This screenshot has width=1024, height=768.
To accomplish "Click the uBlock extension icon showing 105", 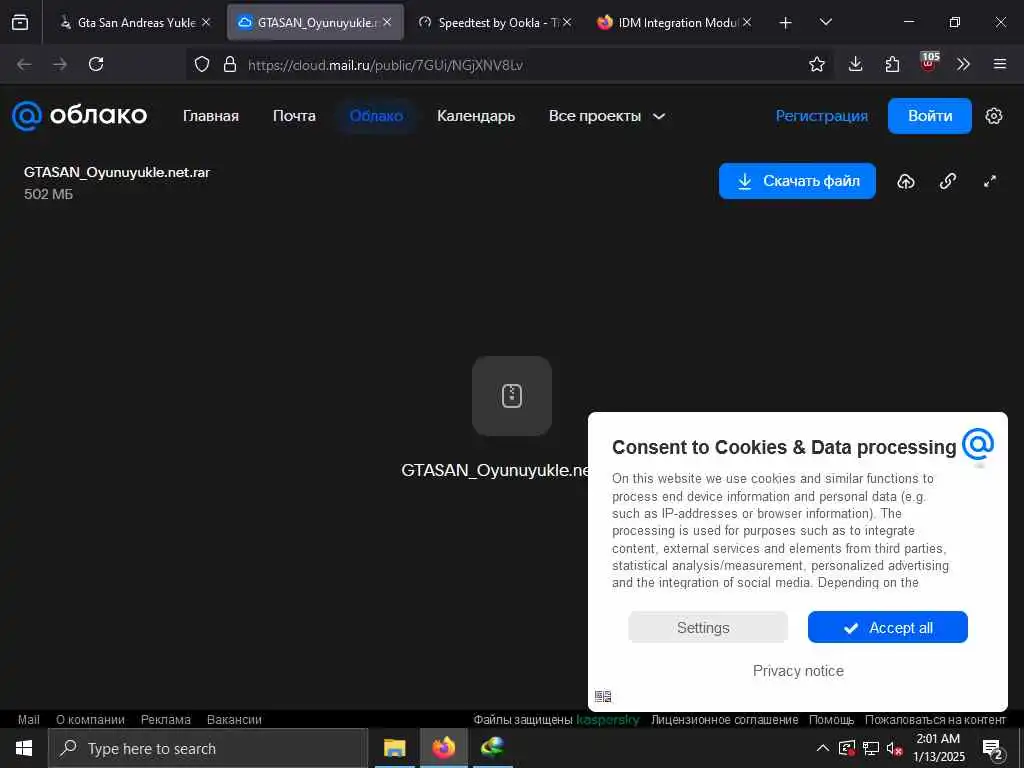I will click(x=929, y=62).
